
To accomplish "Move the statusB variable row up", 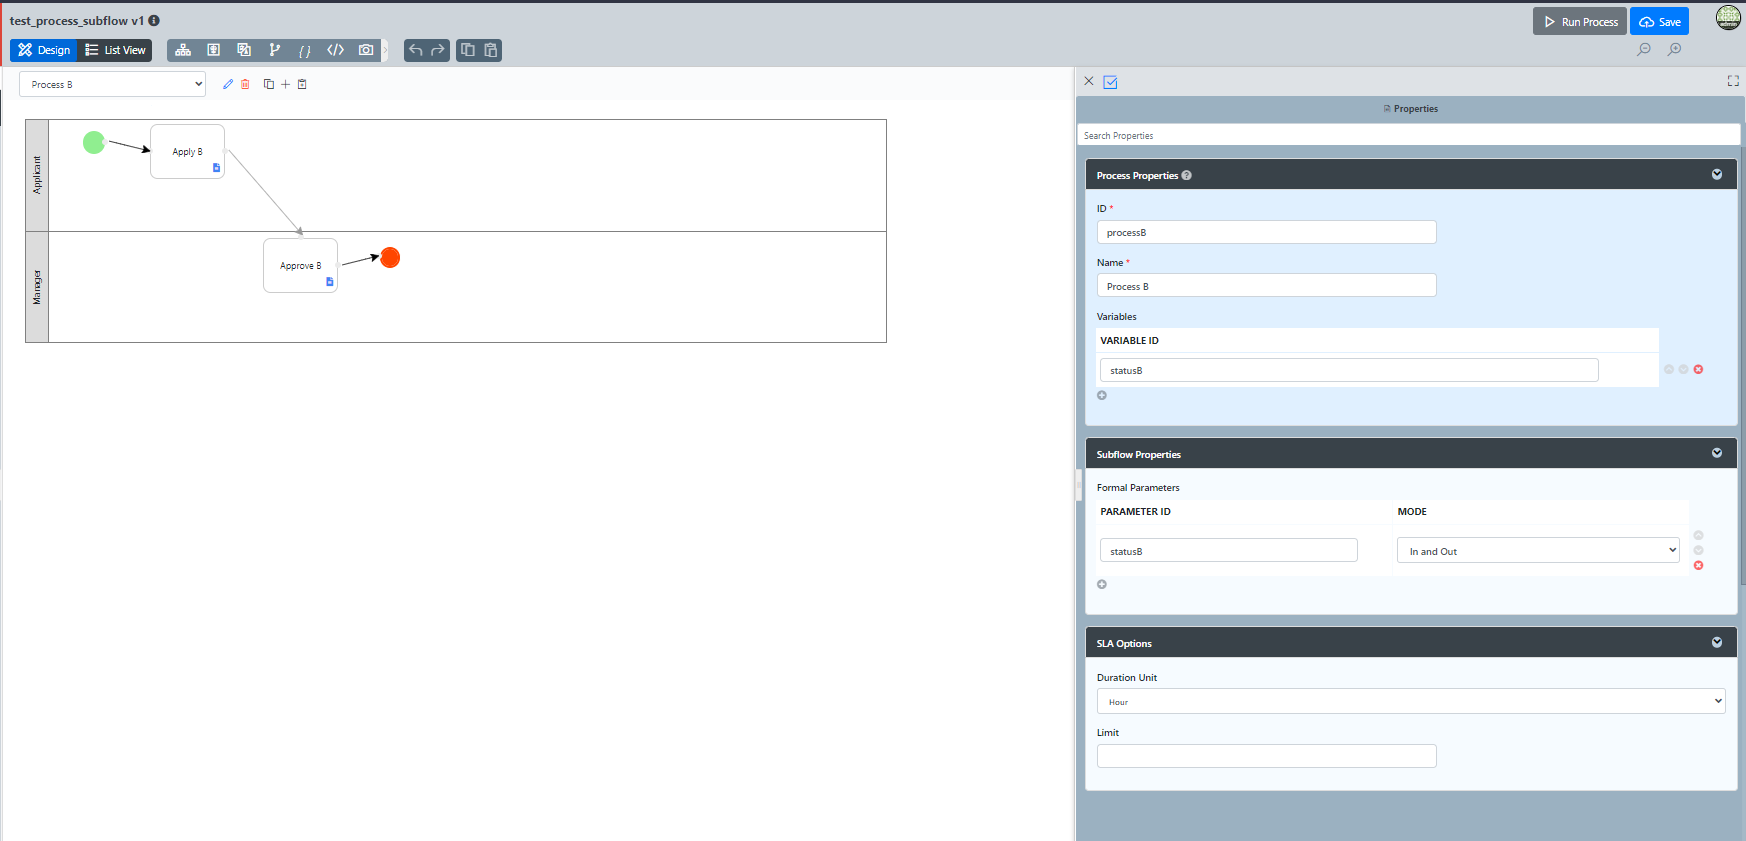I will click(1669, 369).
